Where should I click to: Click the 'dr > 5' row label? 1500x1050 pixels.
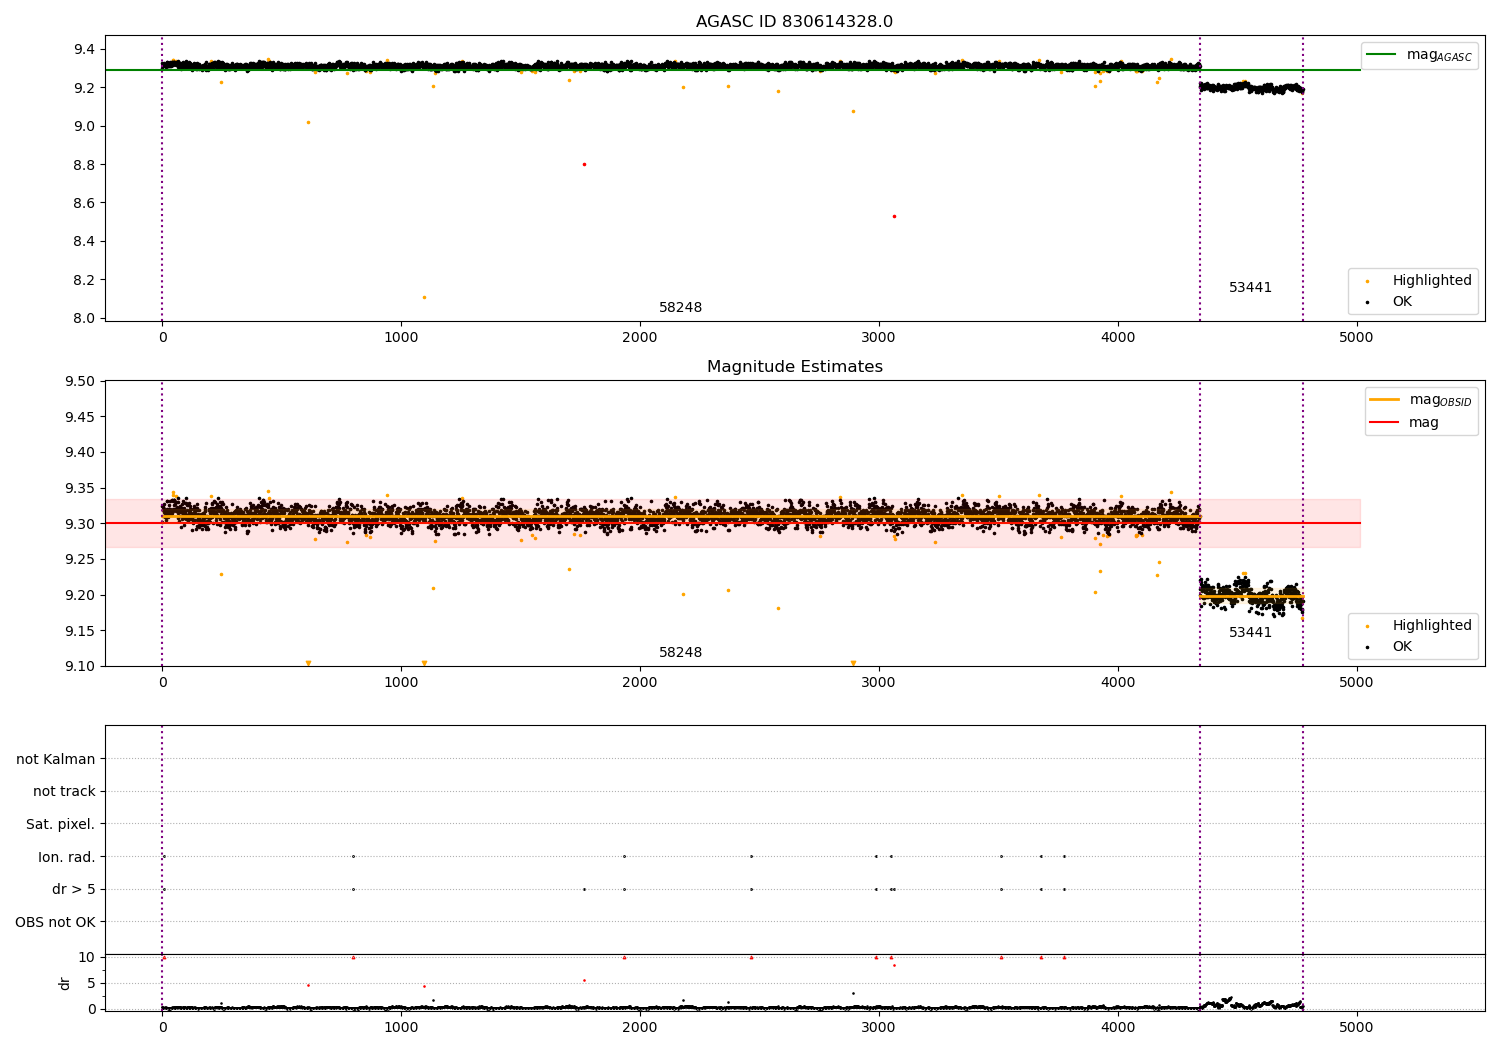pos(74,890)
